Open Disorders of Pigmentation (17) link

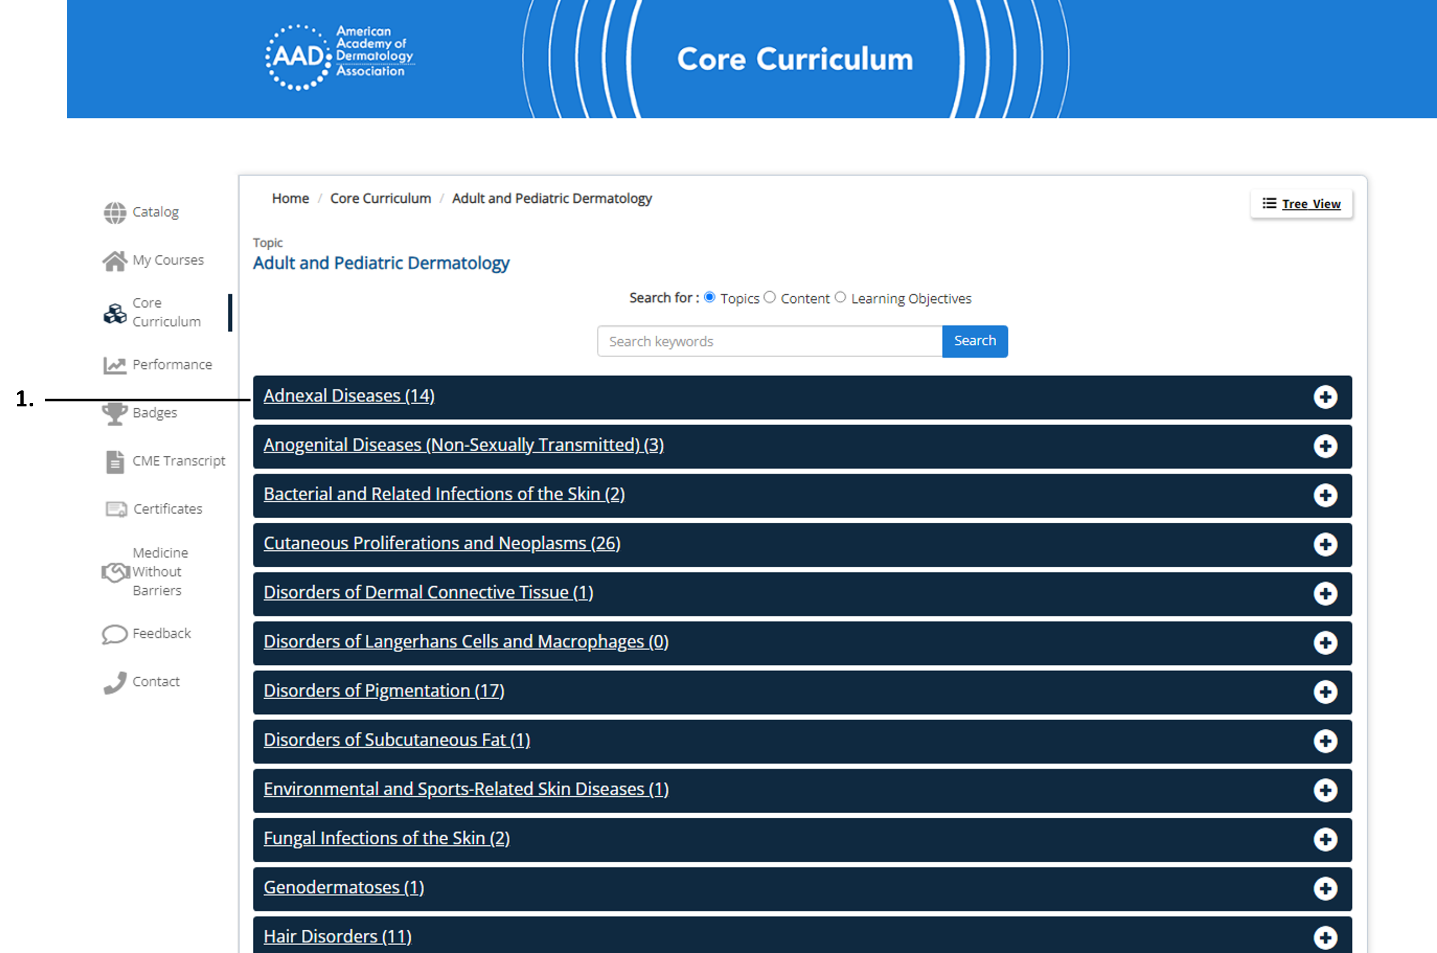384,690
